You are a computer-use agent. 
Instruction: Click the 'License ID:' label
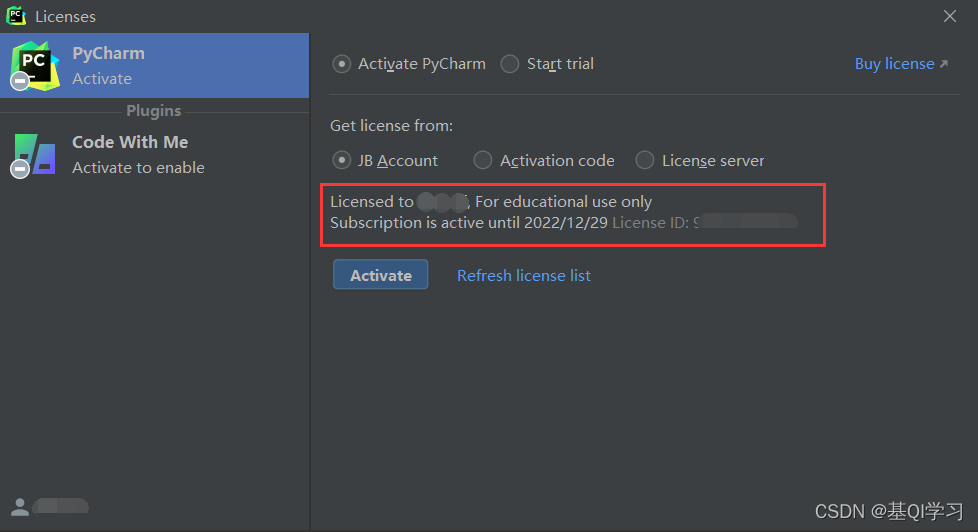pos(650,223)
